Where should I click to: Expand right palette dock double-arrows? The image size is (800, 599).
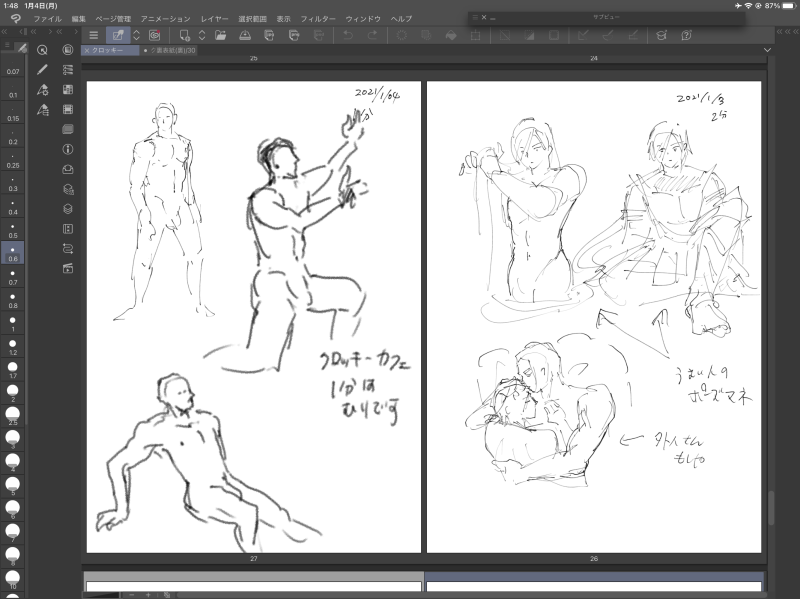[x=787, y=32]
